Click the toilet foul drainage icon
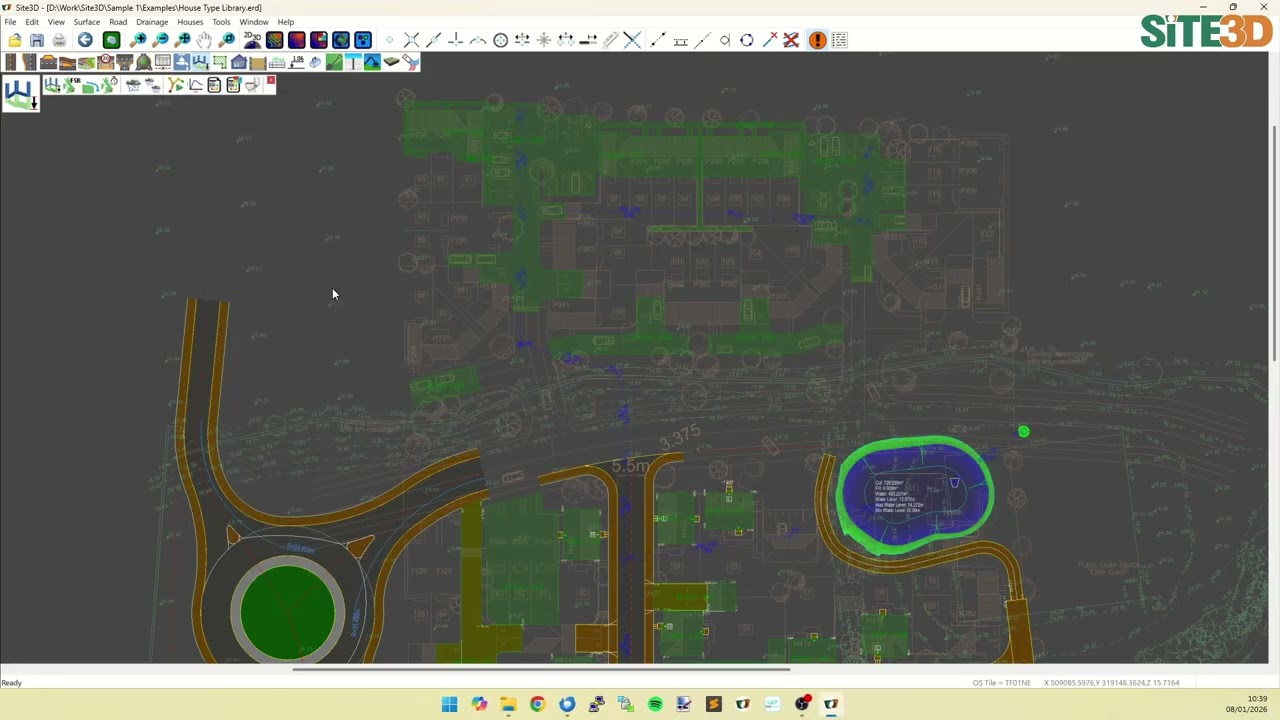 [252, 85]
